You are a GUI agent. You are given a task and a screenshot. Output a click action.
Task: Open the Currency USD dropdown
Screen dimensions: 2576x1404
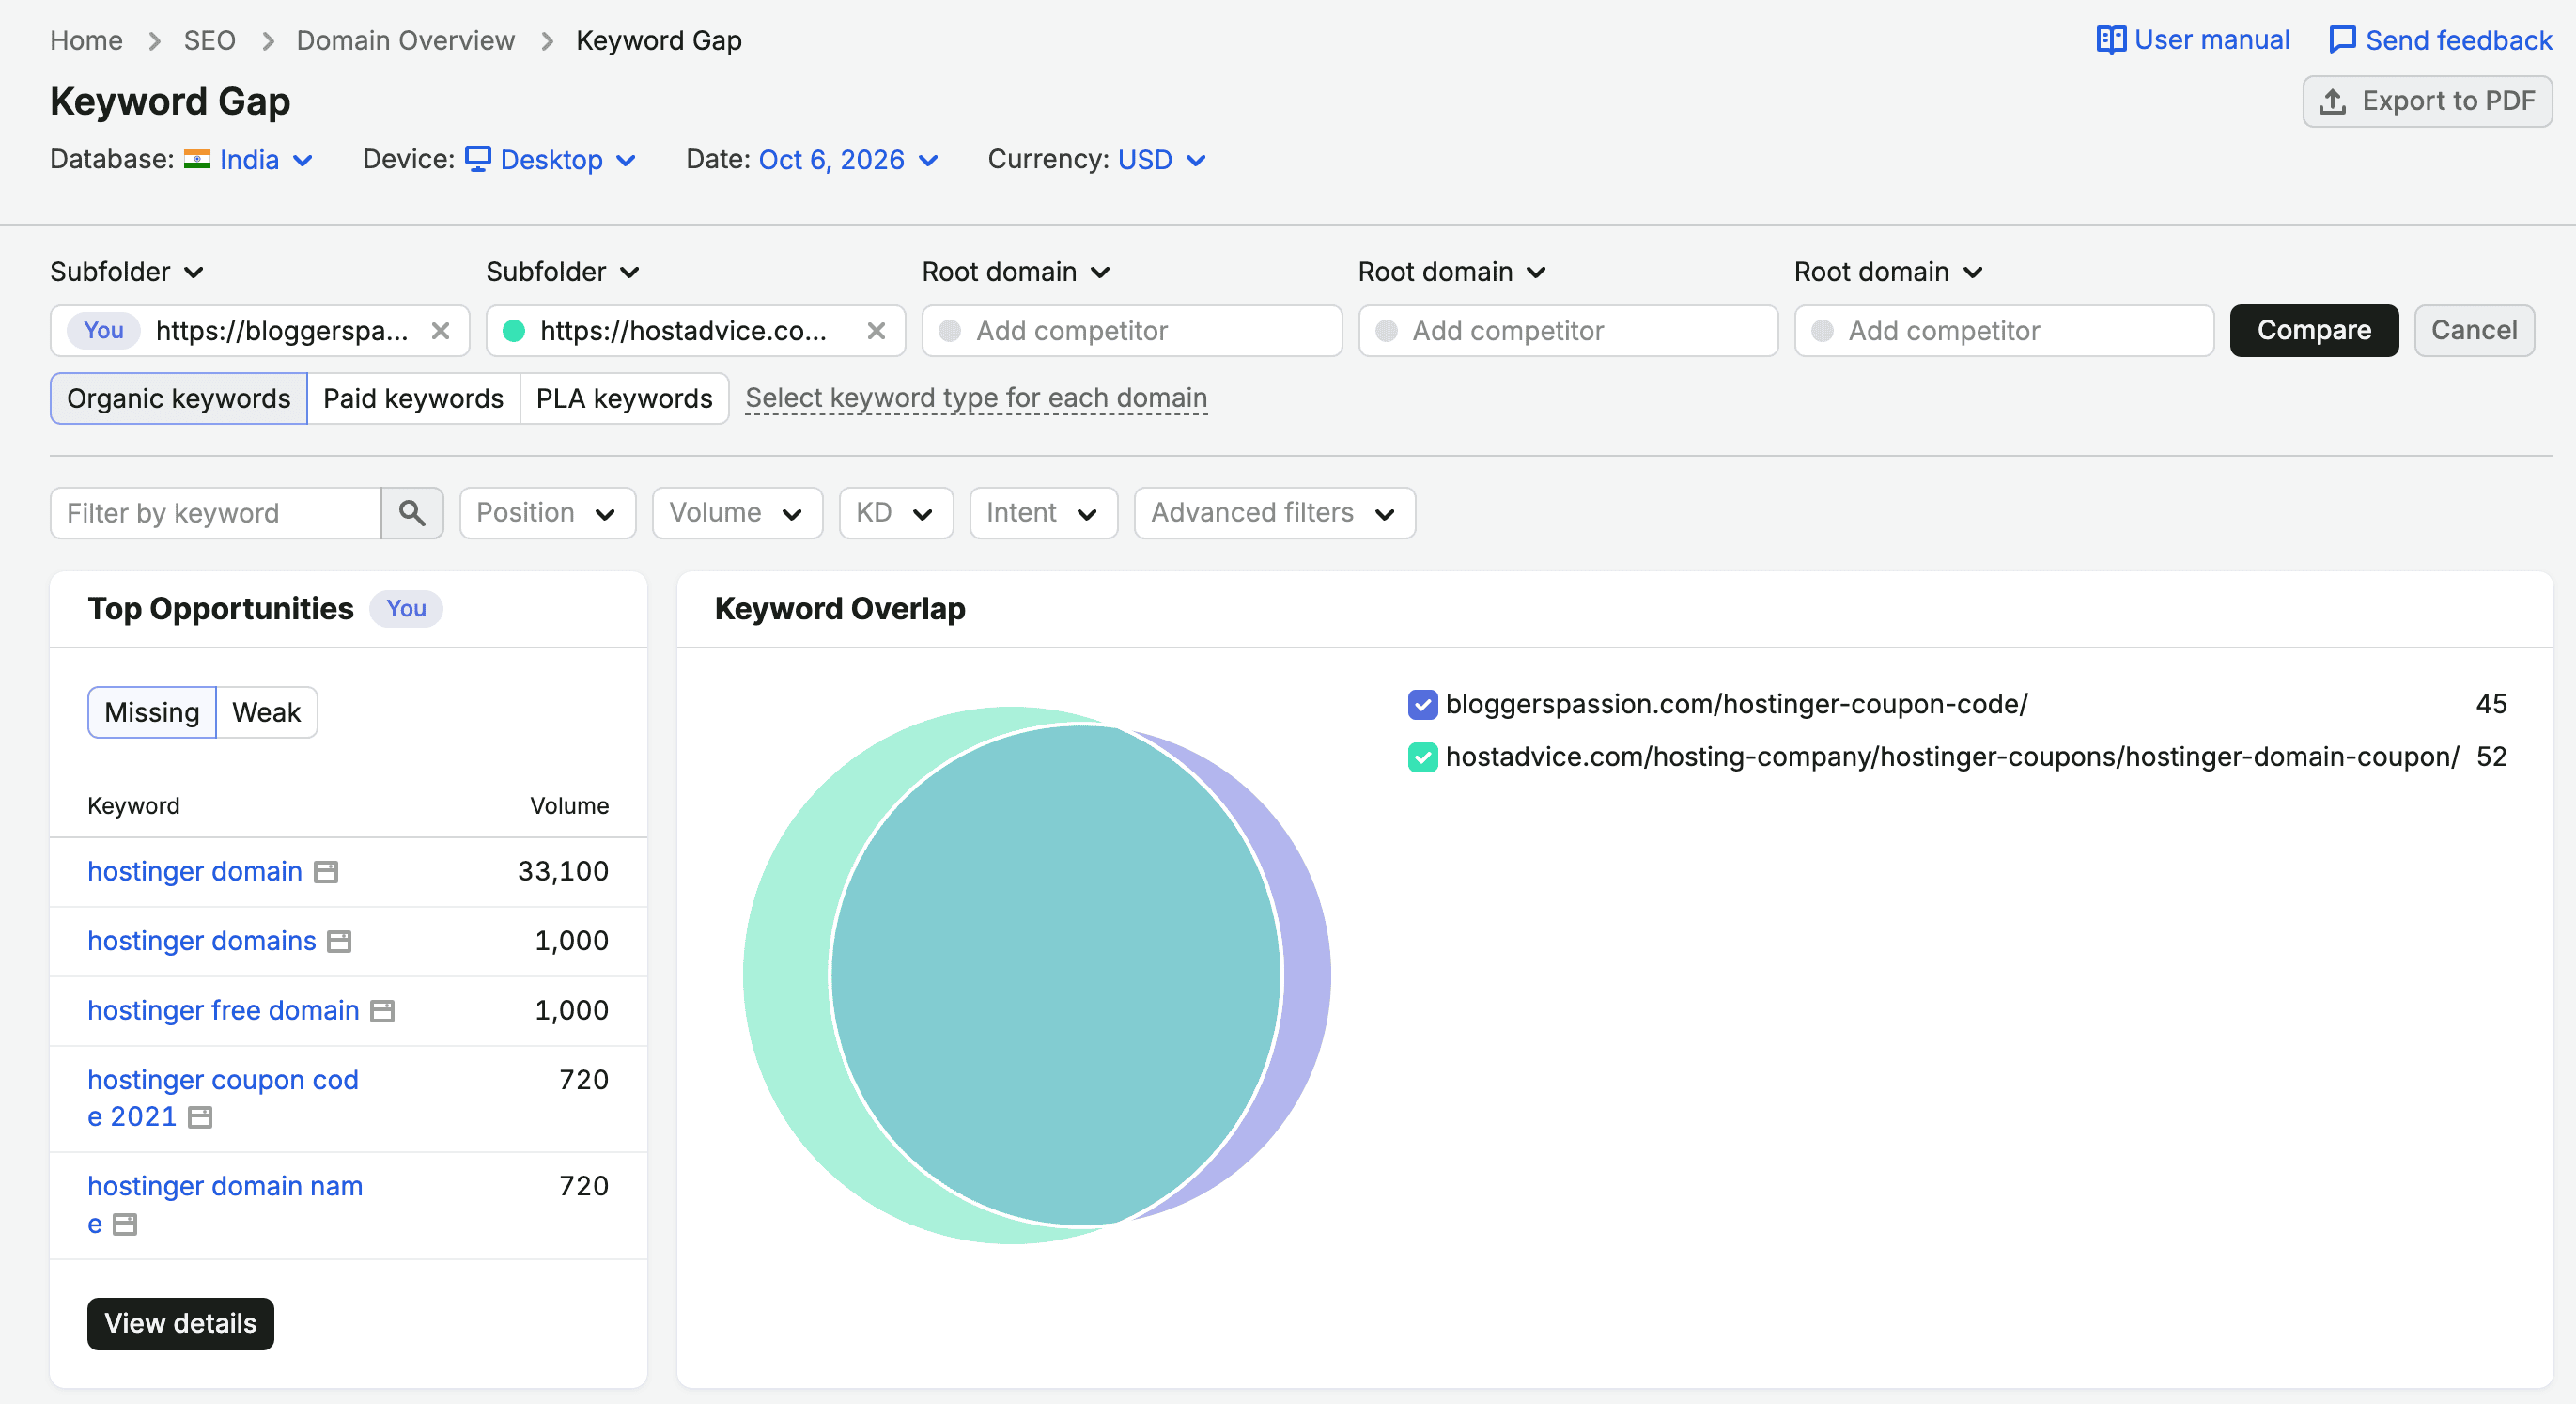[1162, 160]
